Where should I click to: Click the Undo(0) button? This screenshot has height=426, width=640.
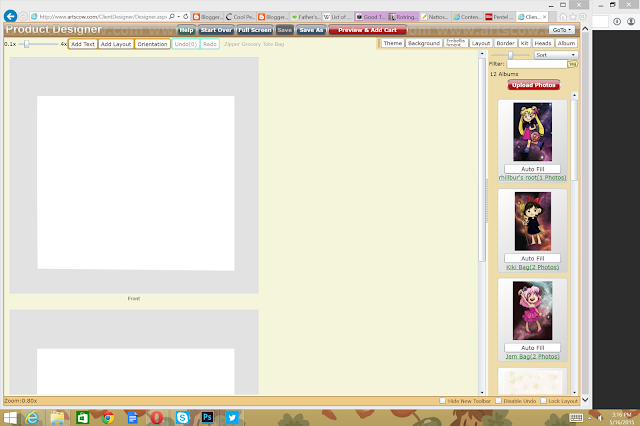186,44
